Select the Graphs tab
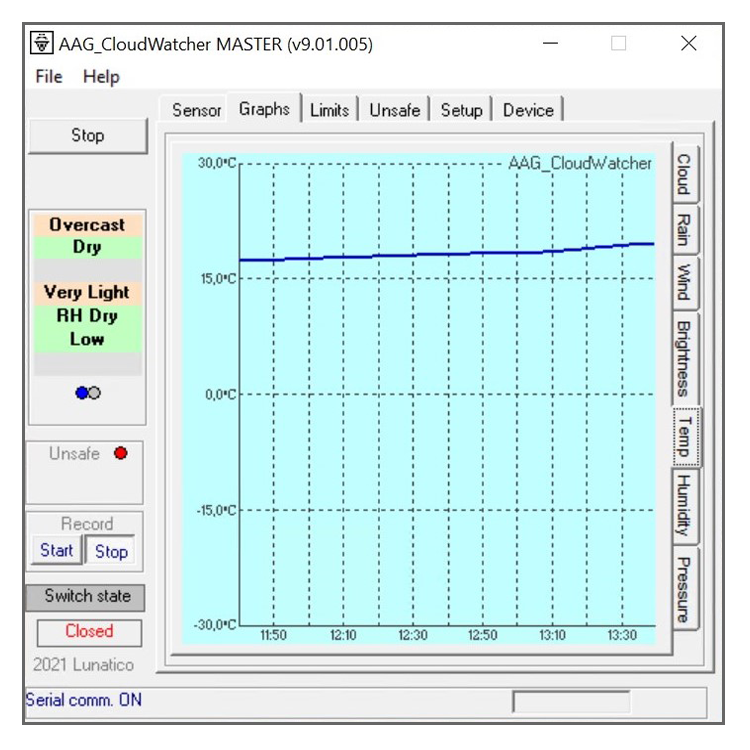 pyautogui.click(x=264, y=109)
